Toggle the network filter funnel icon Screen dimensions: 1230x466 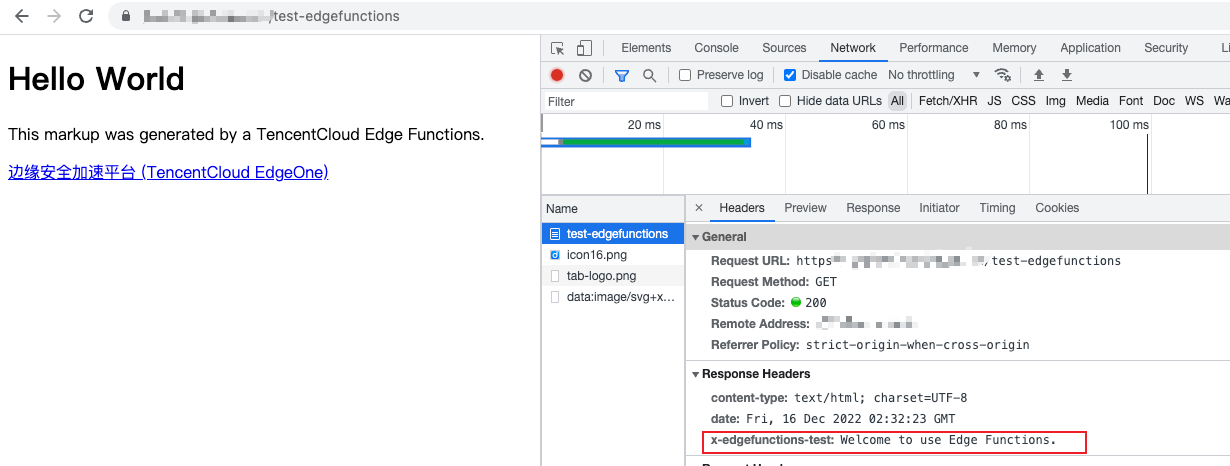pyautogui.click(x=621, y=75)
